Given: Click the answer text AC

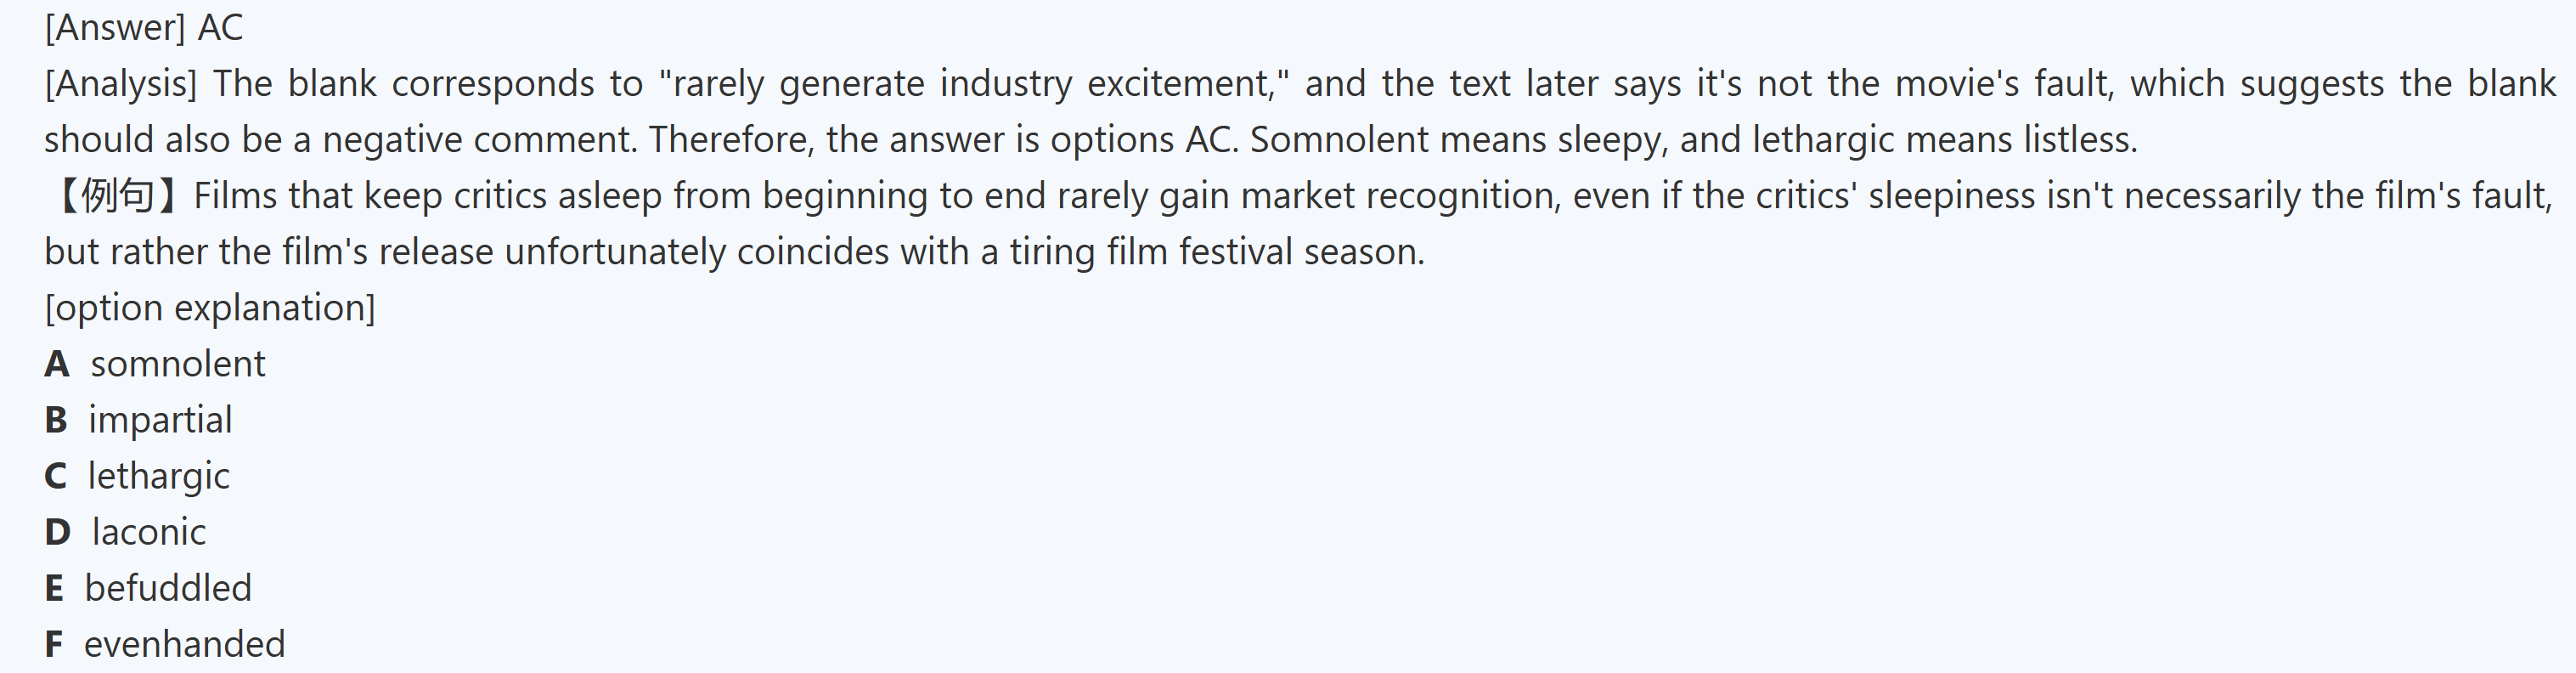Looking at the screenshot, I should click(x=220, y=28).
